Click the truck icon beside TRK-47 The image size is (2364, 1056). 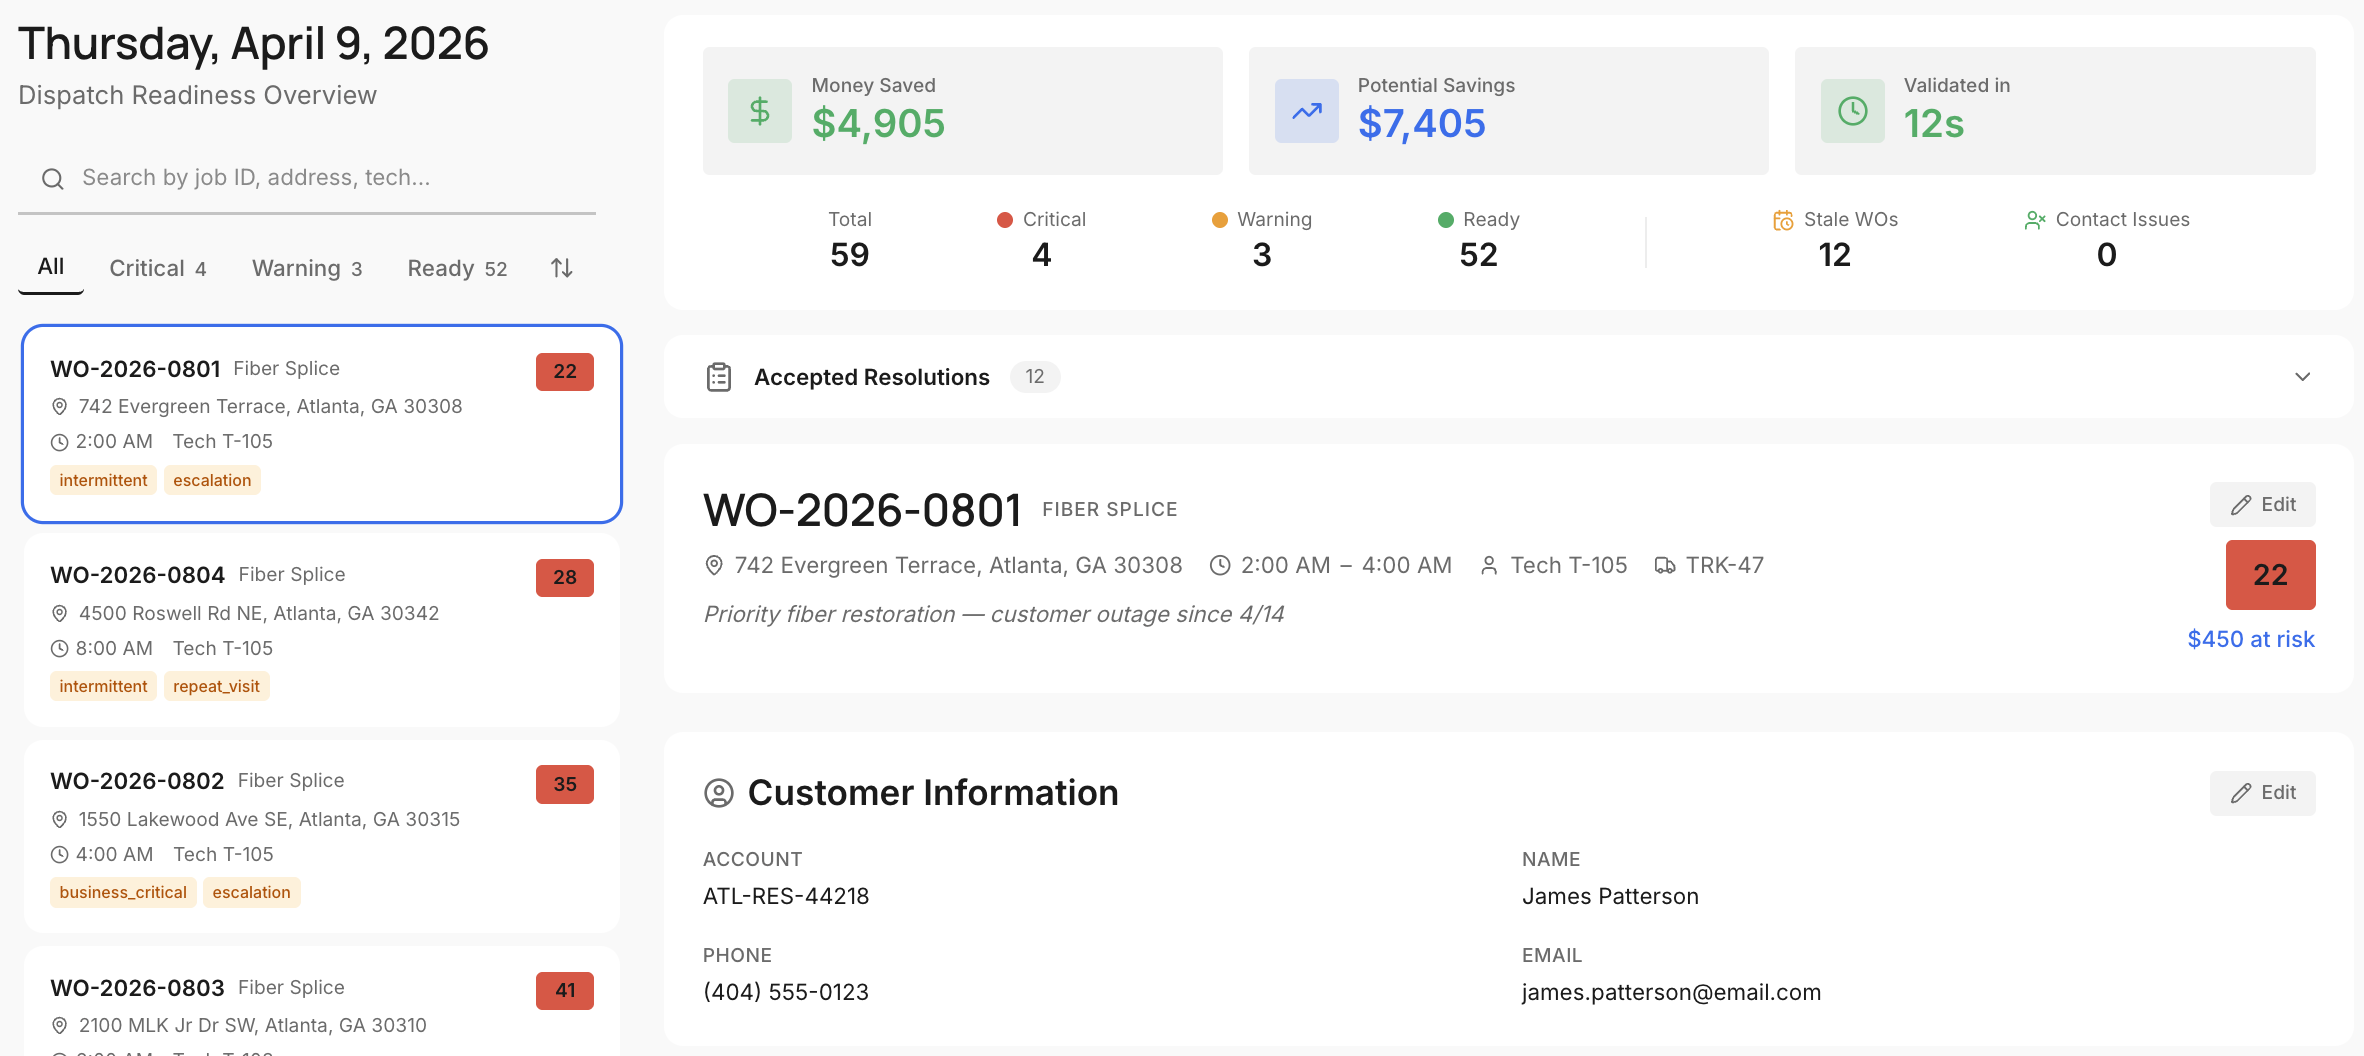pyautogui.click(x=1665, y=566)
